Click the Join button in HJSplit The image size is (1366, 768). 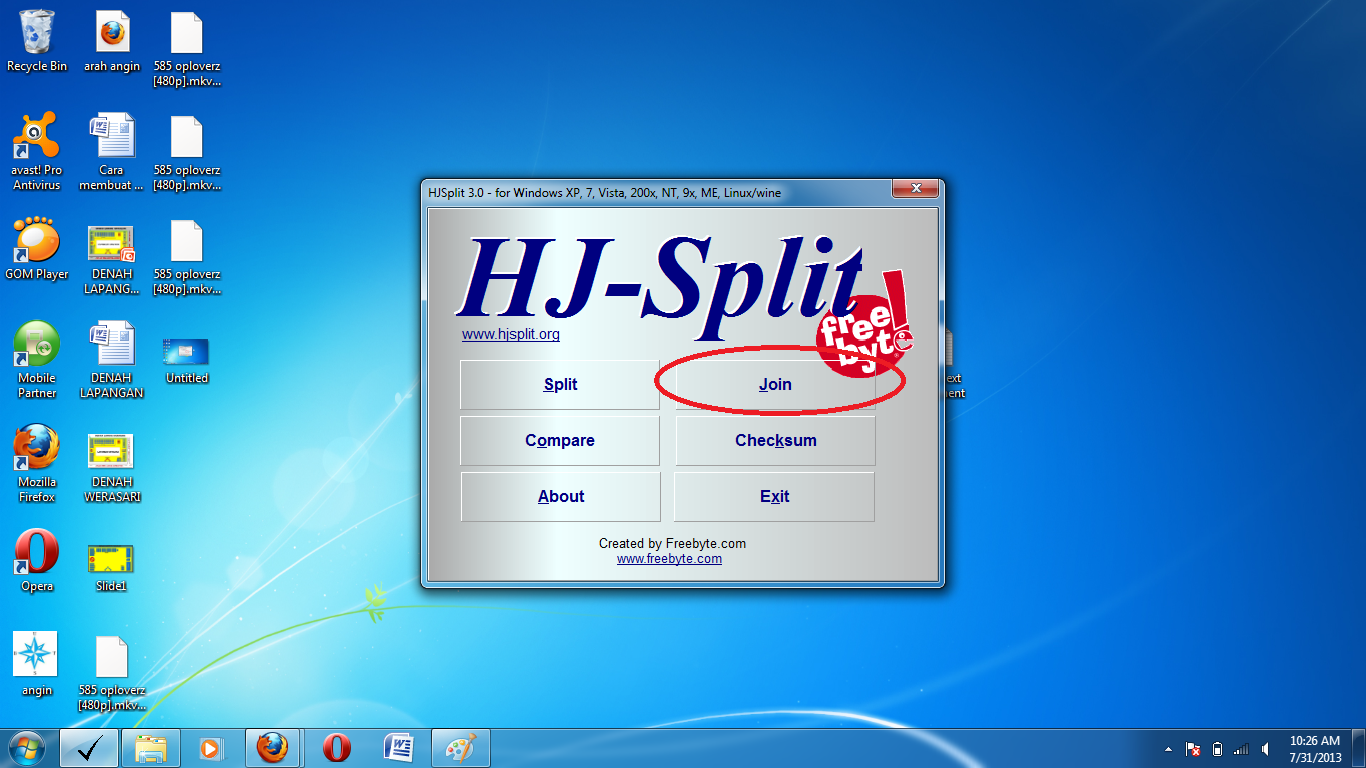coord(775,384)
